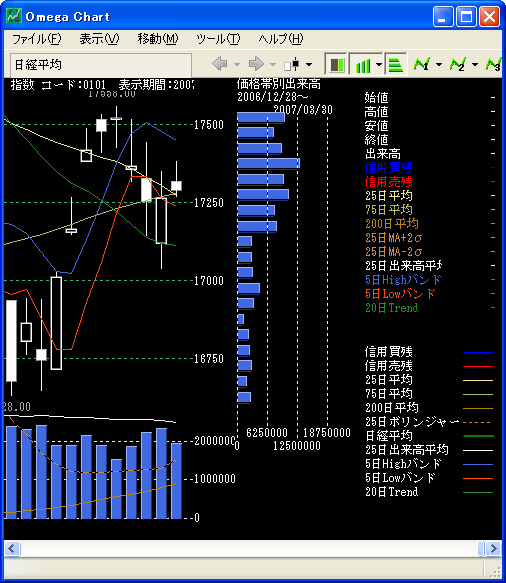Click the 5日Highバンド blue value label
The width and height of the screenshot is (506, 583).
click(x=403, y=280)
